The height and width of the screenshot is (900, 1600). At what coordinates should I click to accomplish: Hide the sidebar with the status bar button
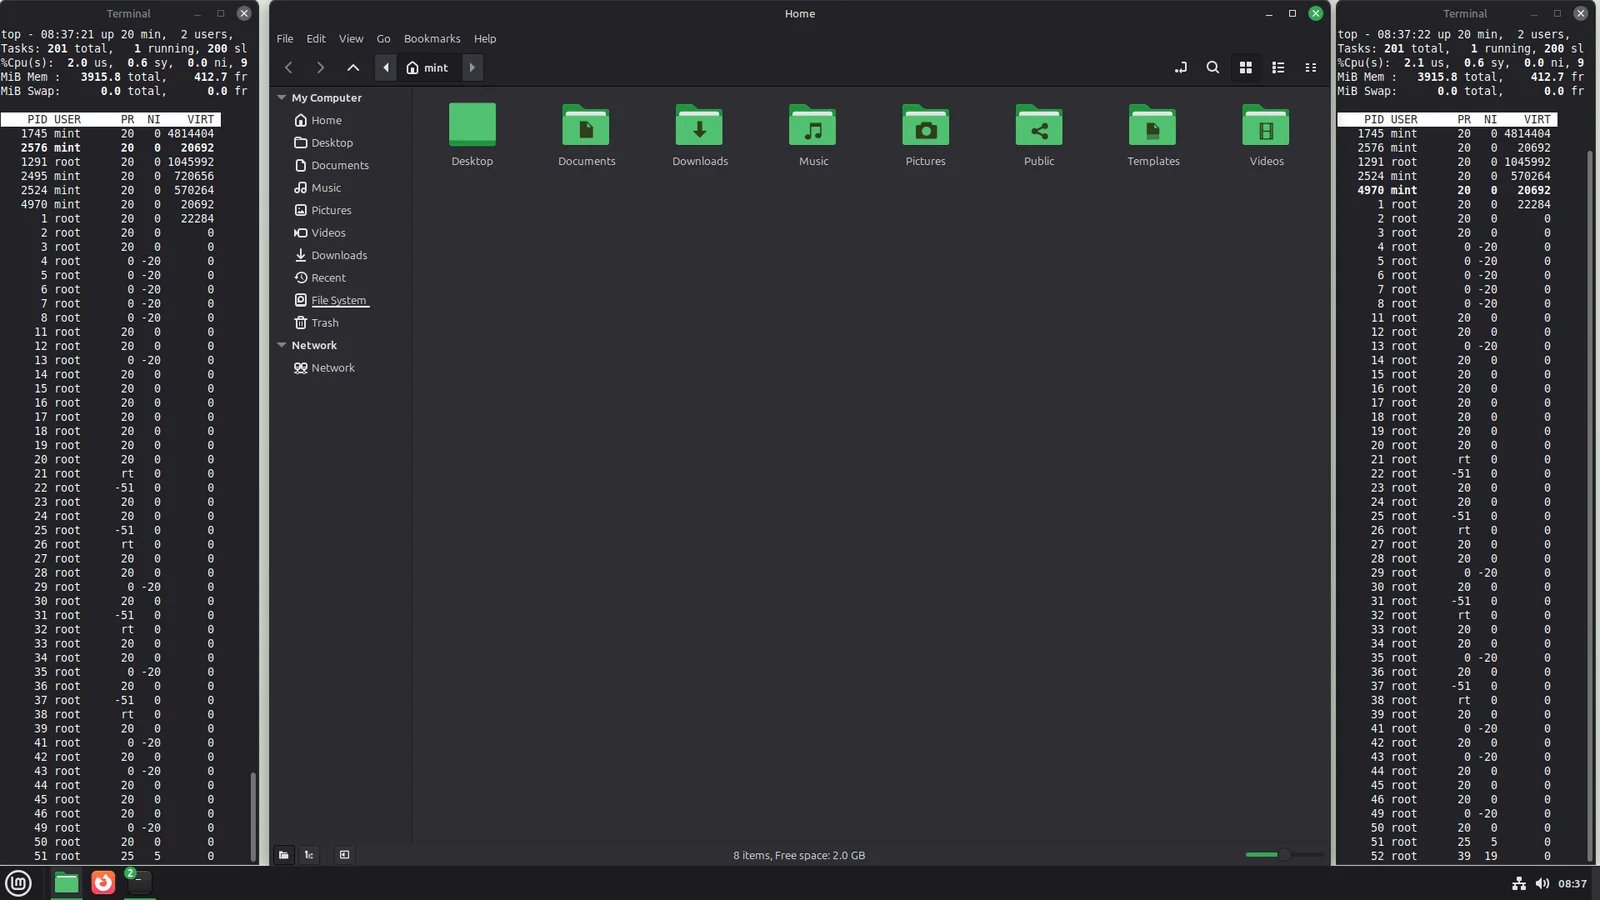(344, 855)
